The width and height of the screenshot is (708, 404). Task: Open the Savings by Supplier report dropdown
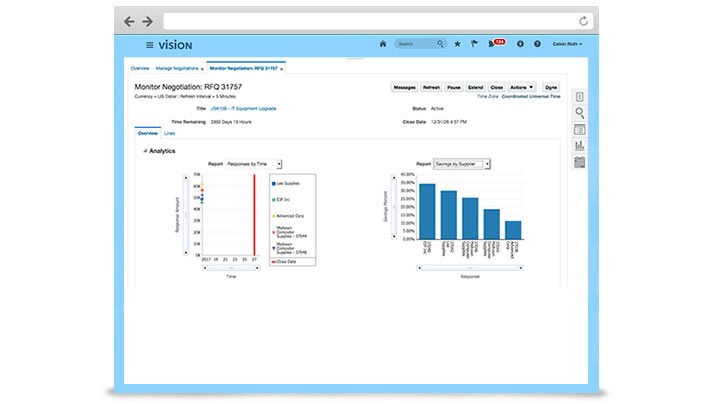(462, 164)
